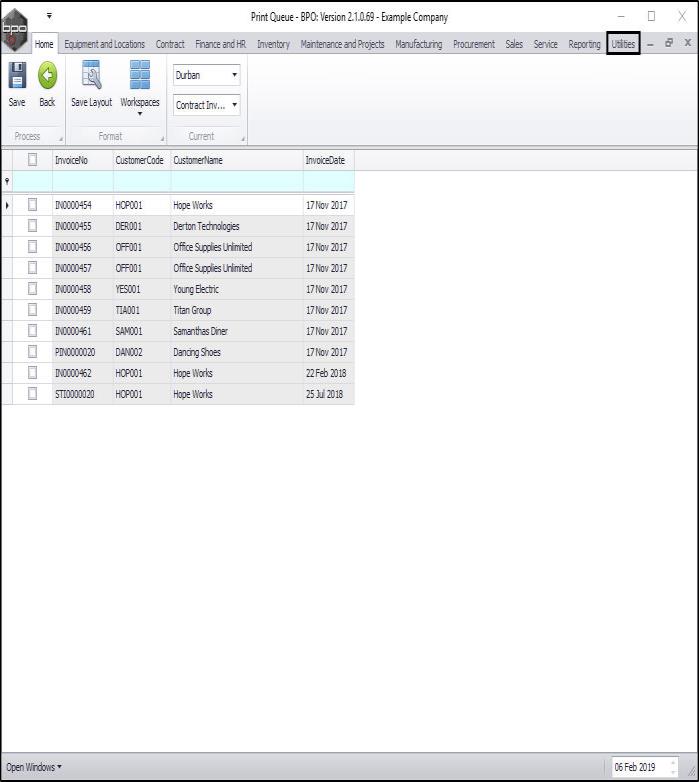Image resolution: width=699 pixels, height=782 pixels.
Task: Click the date stepper up arrow
Action: pos(673,762)
